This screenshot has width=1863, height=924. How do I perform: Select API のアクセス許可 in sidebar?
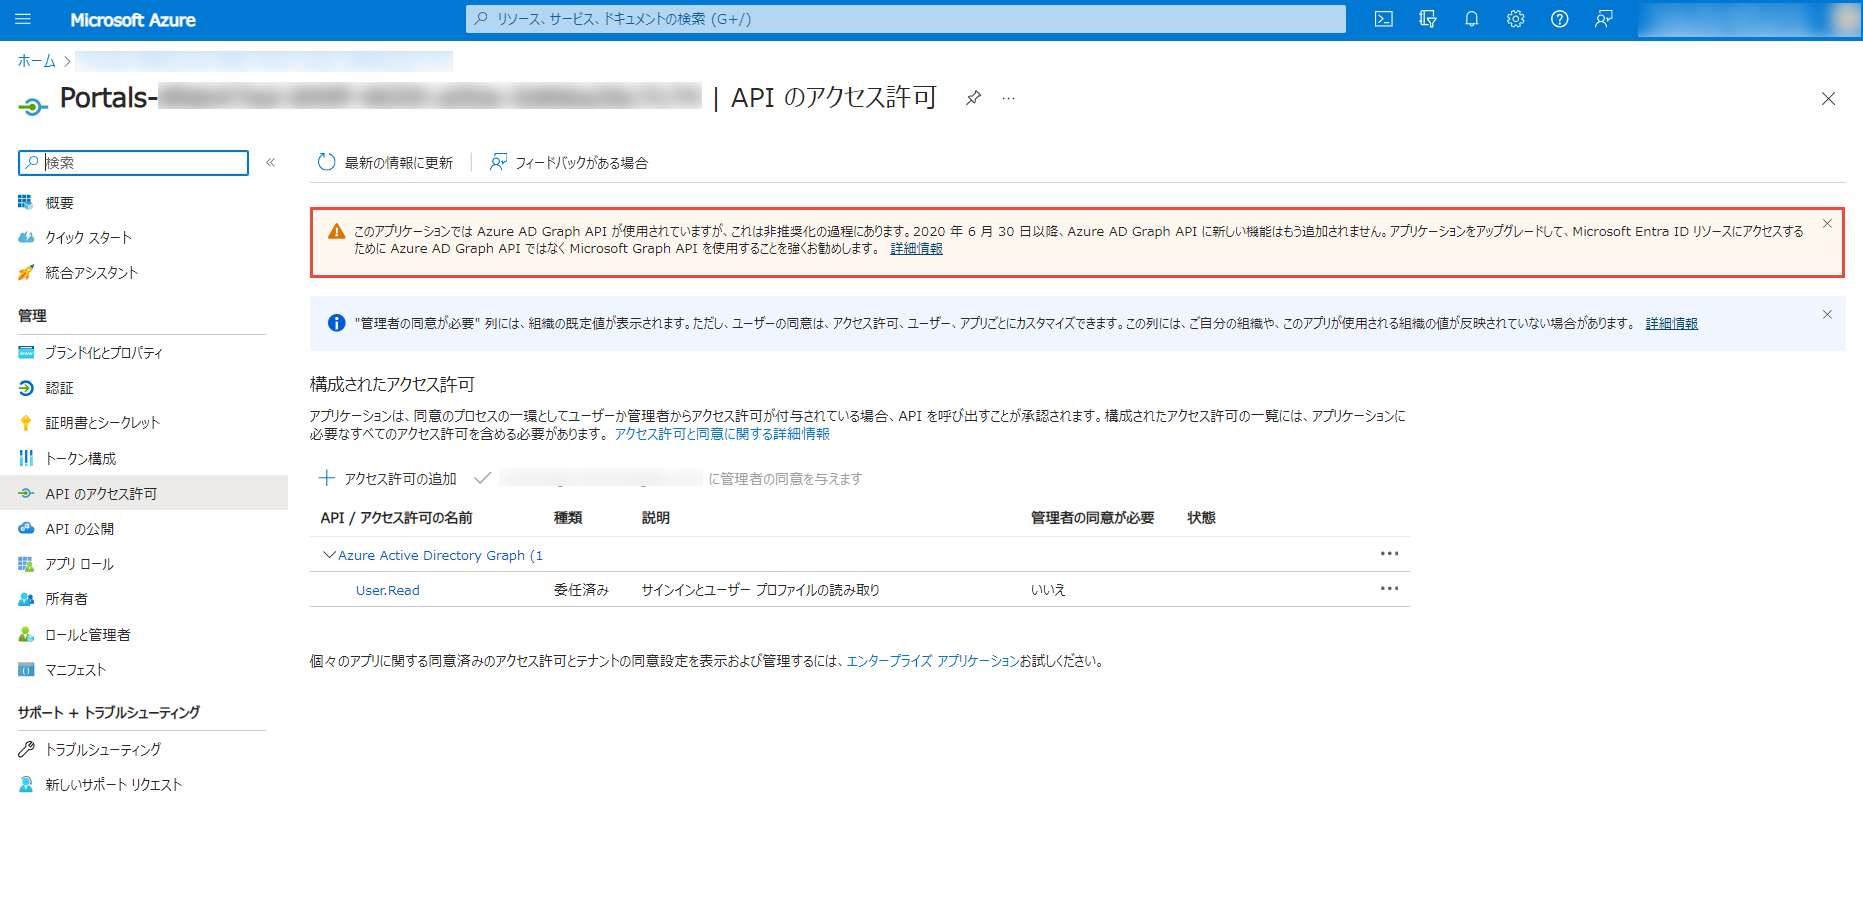144,493
